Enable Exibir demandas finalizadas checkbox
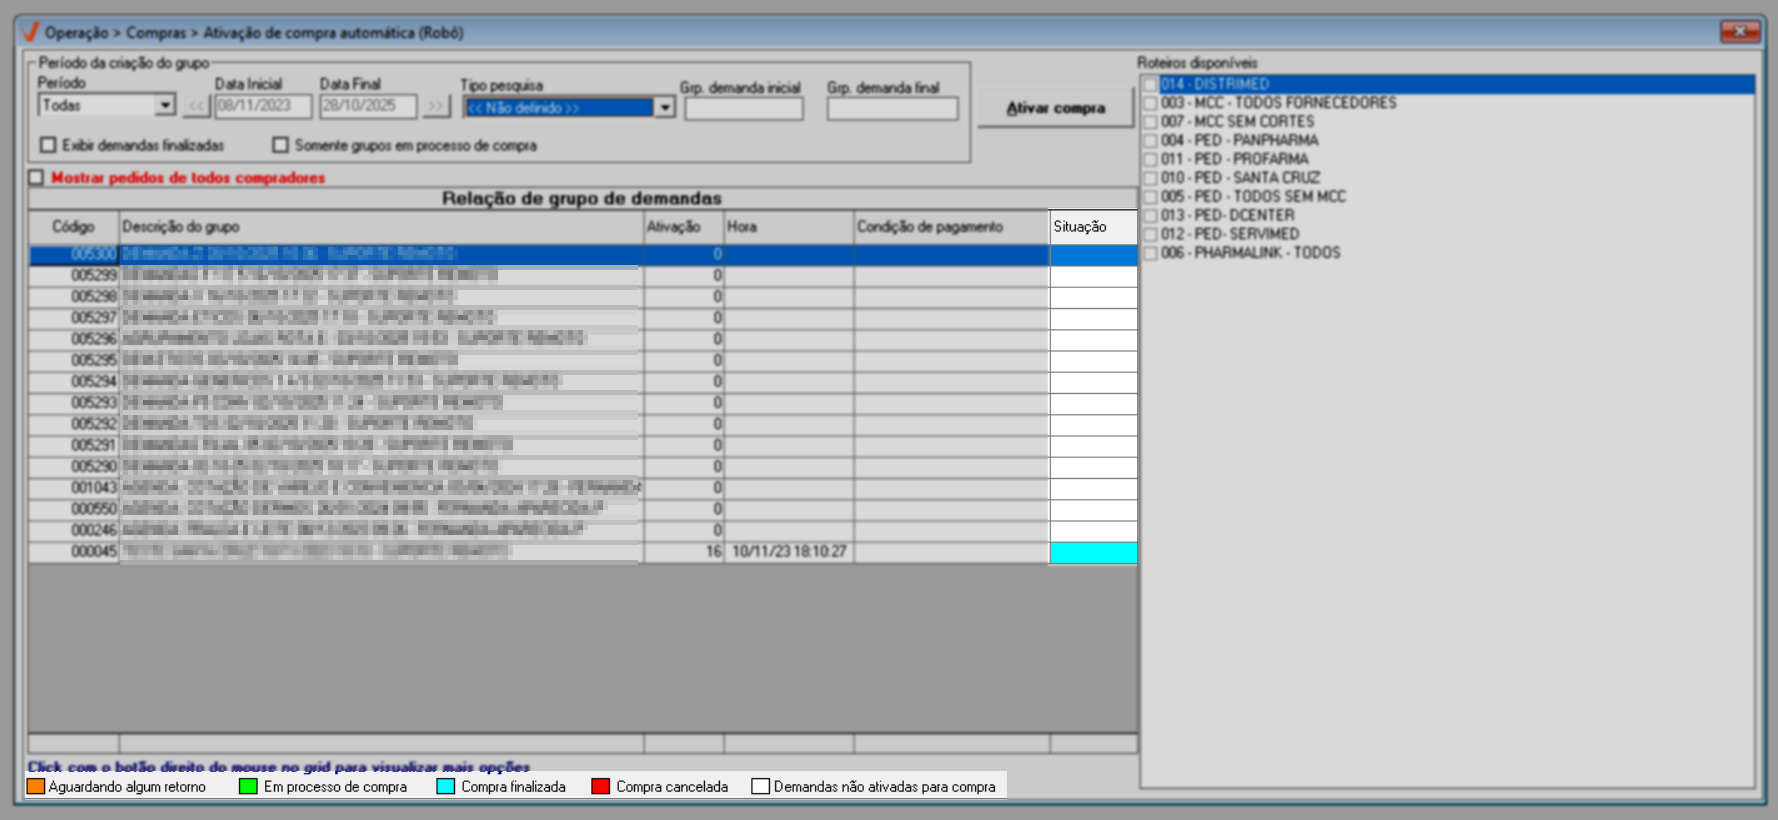 pos(48,145)
